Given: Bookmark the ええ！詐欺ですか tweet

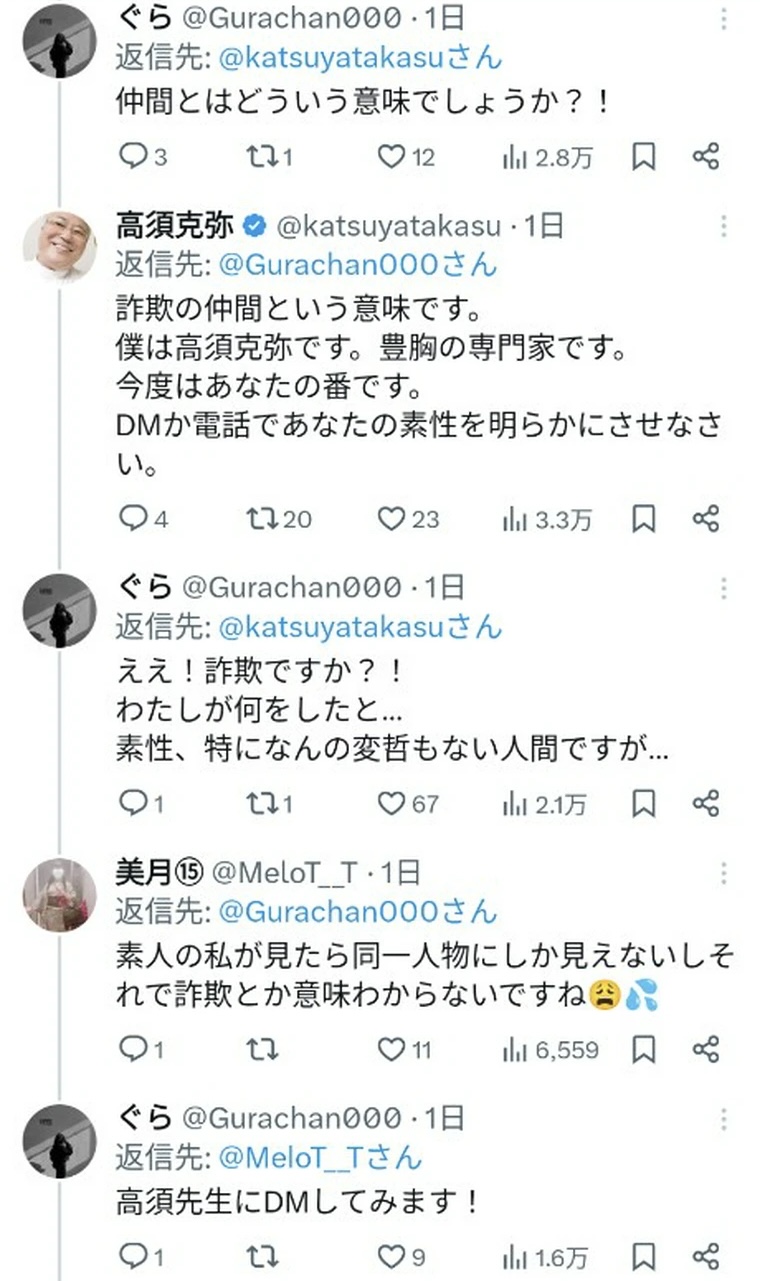Looking at the screenshot, I should click(x=644, y=802).
